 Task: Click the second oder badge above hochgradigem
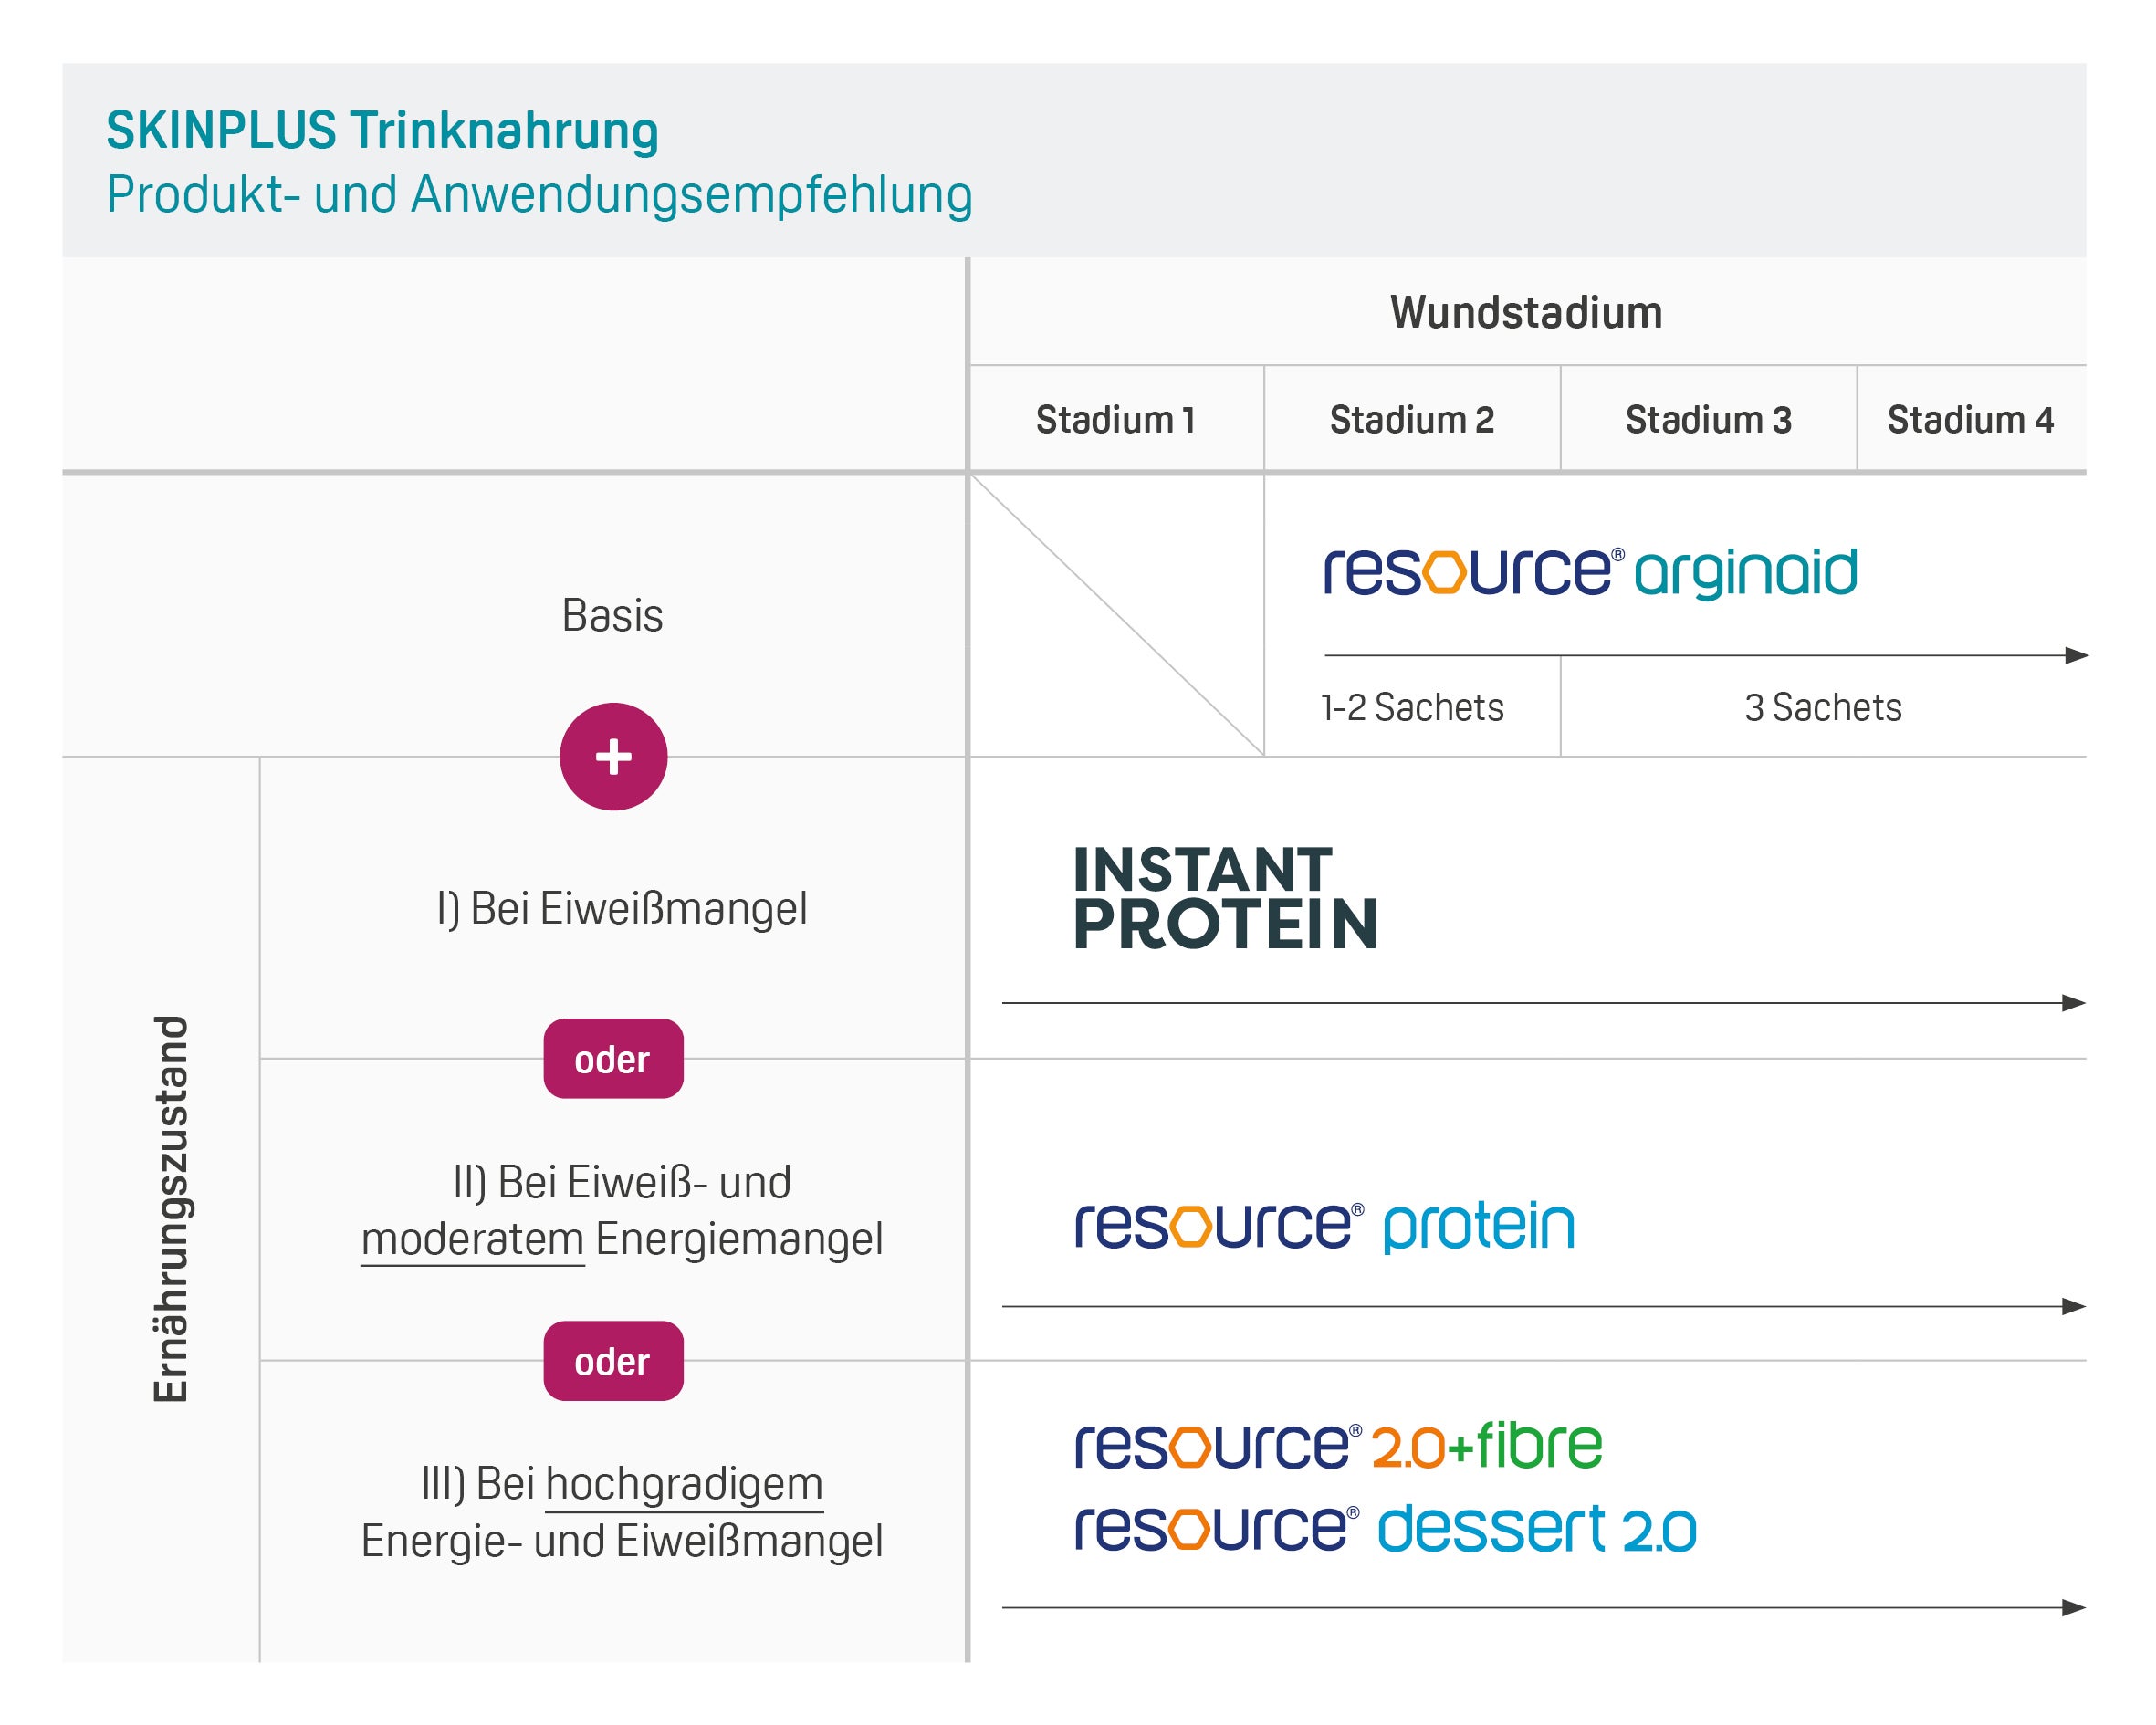tap(613, 1361)
